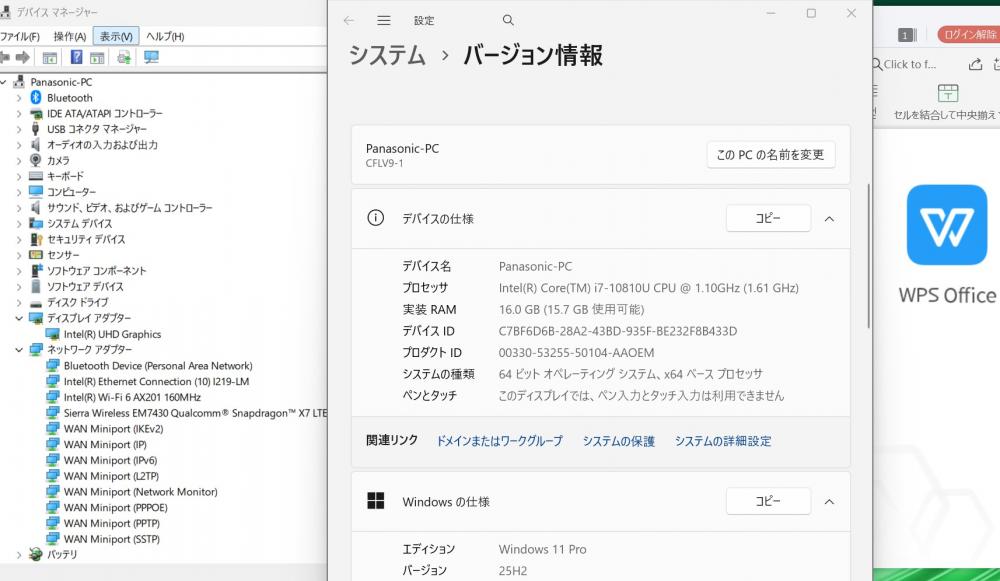The width and height of the screenshot is (1000, 581).
Task: Collapse the ネットワーク アダプター category
Action: (19, 350)
